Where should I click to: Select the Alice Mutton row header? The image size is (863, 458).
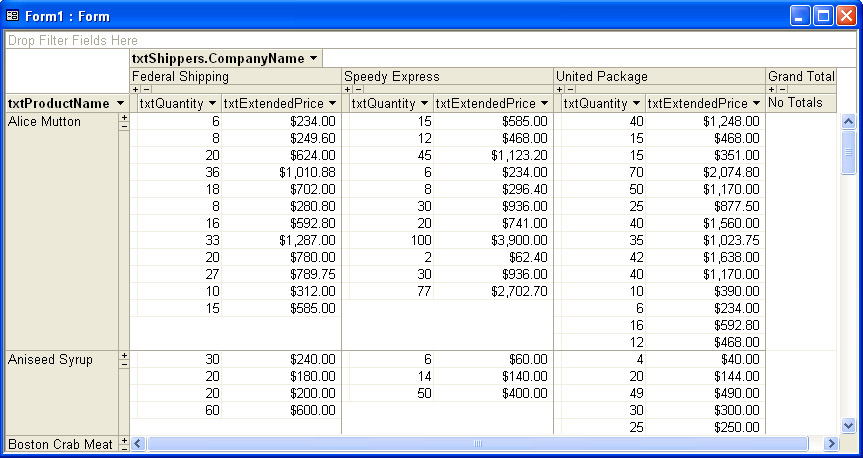tap(60, 122)
